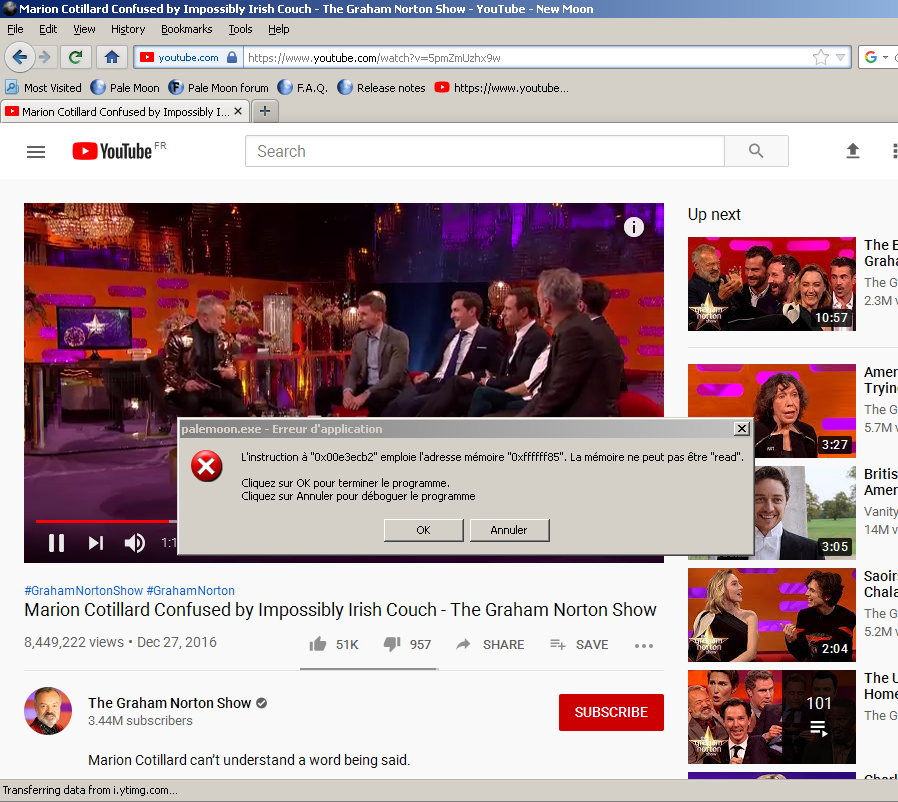Go back with the back arrow button
Screen dimensions: 898x802
pyautogui.click(x=19, y=57)
